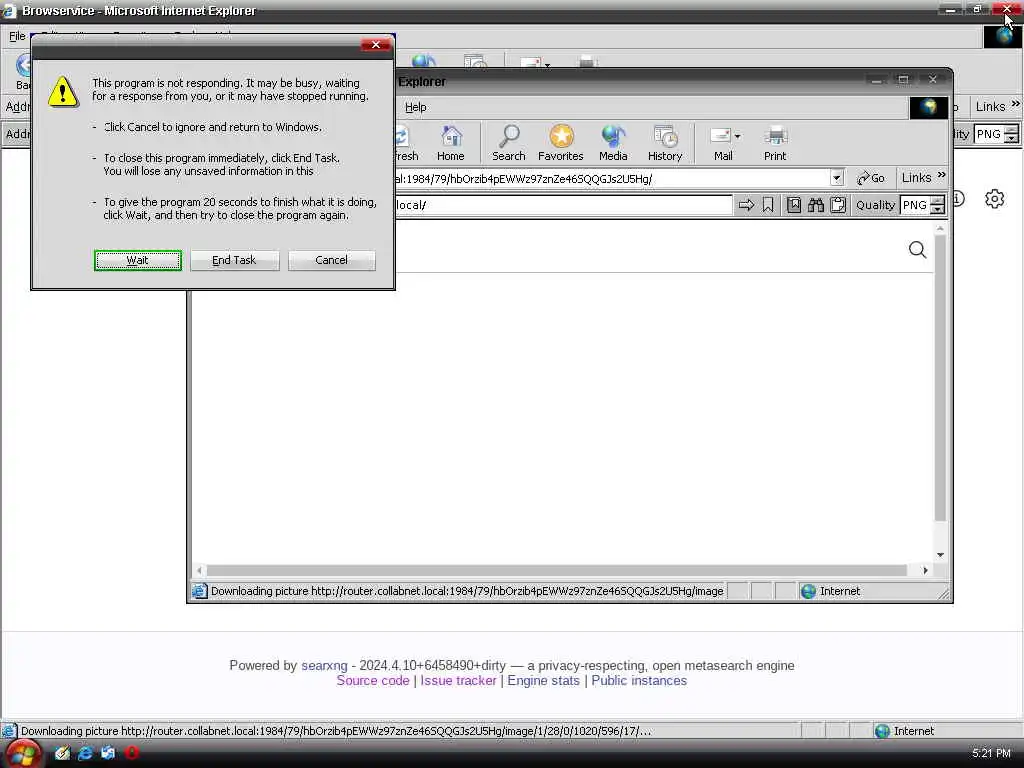
Task: Expand Links chevron in front window
Action: tap(942, 175)
